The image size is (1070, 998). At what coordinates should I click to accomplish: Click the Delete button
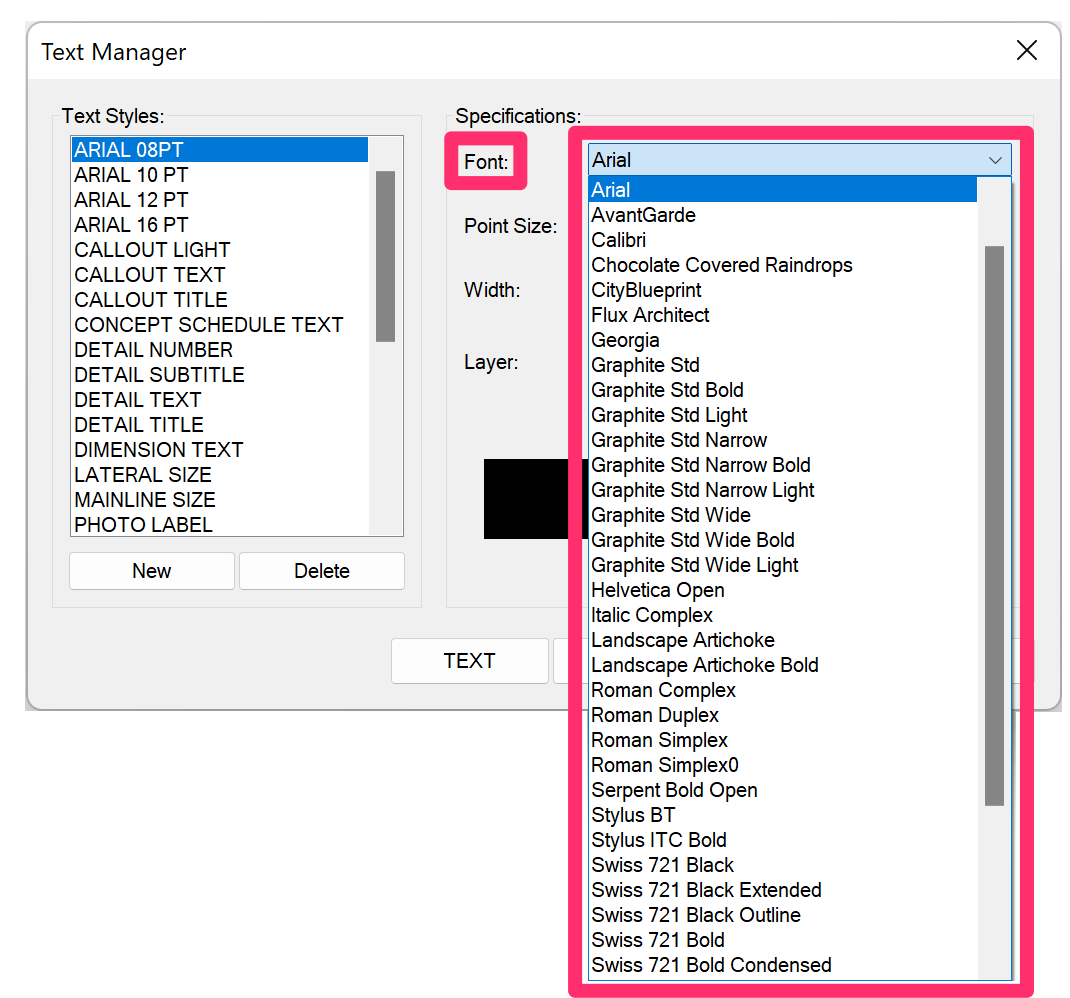click(x=322, y=571)
